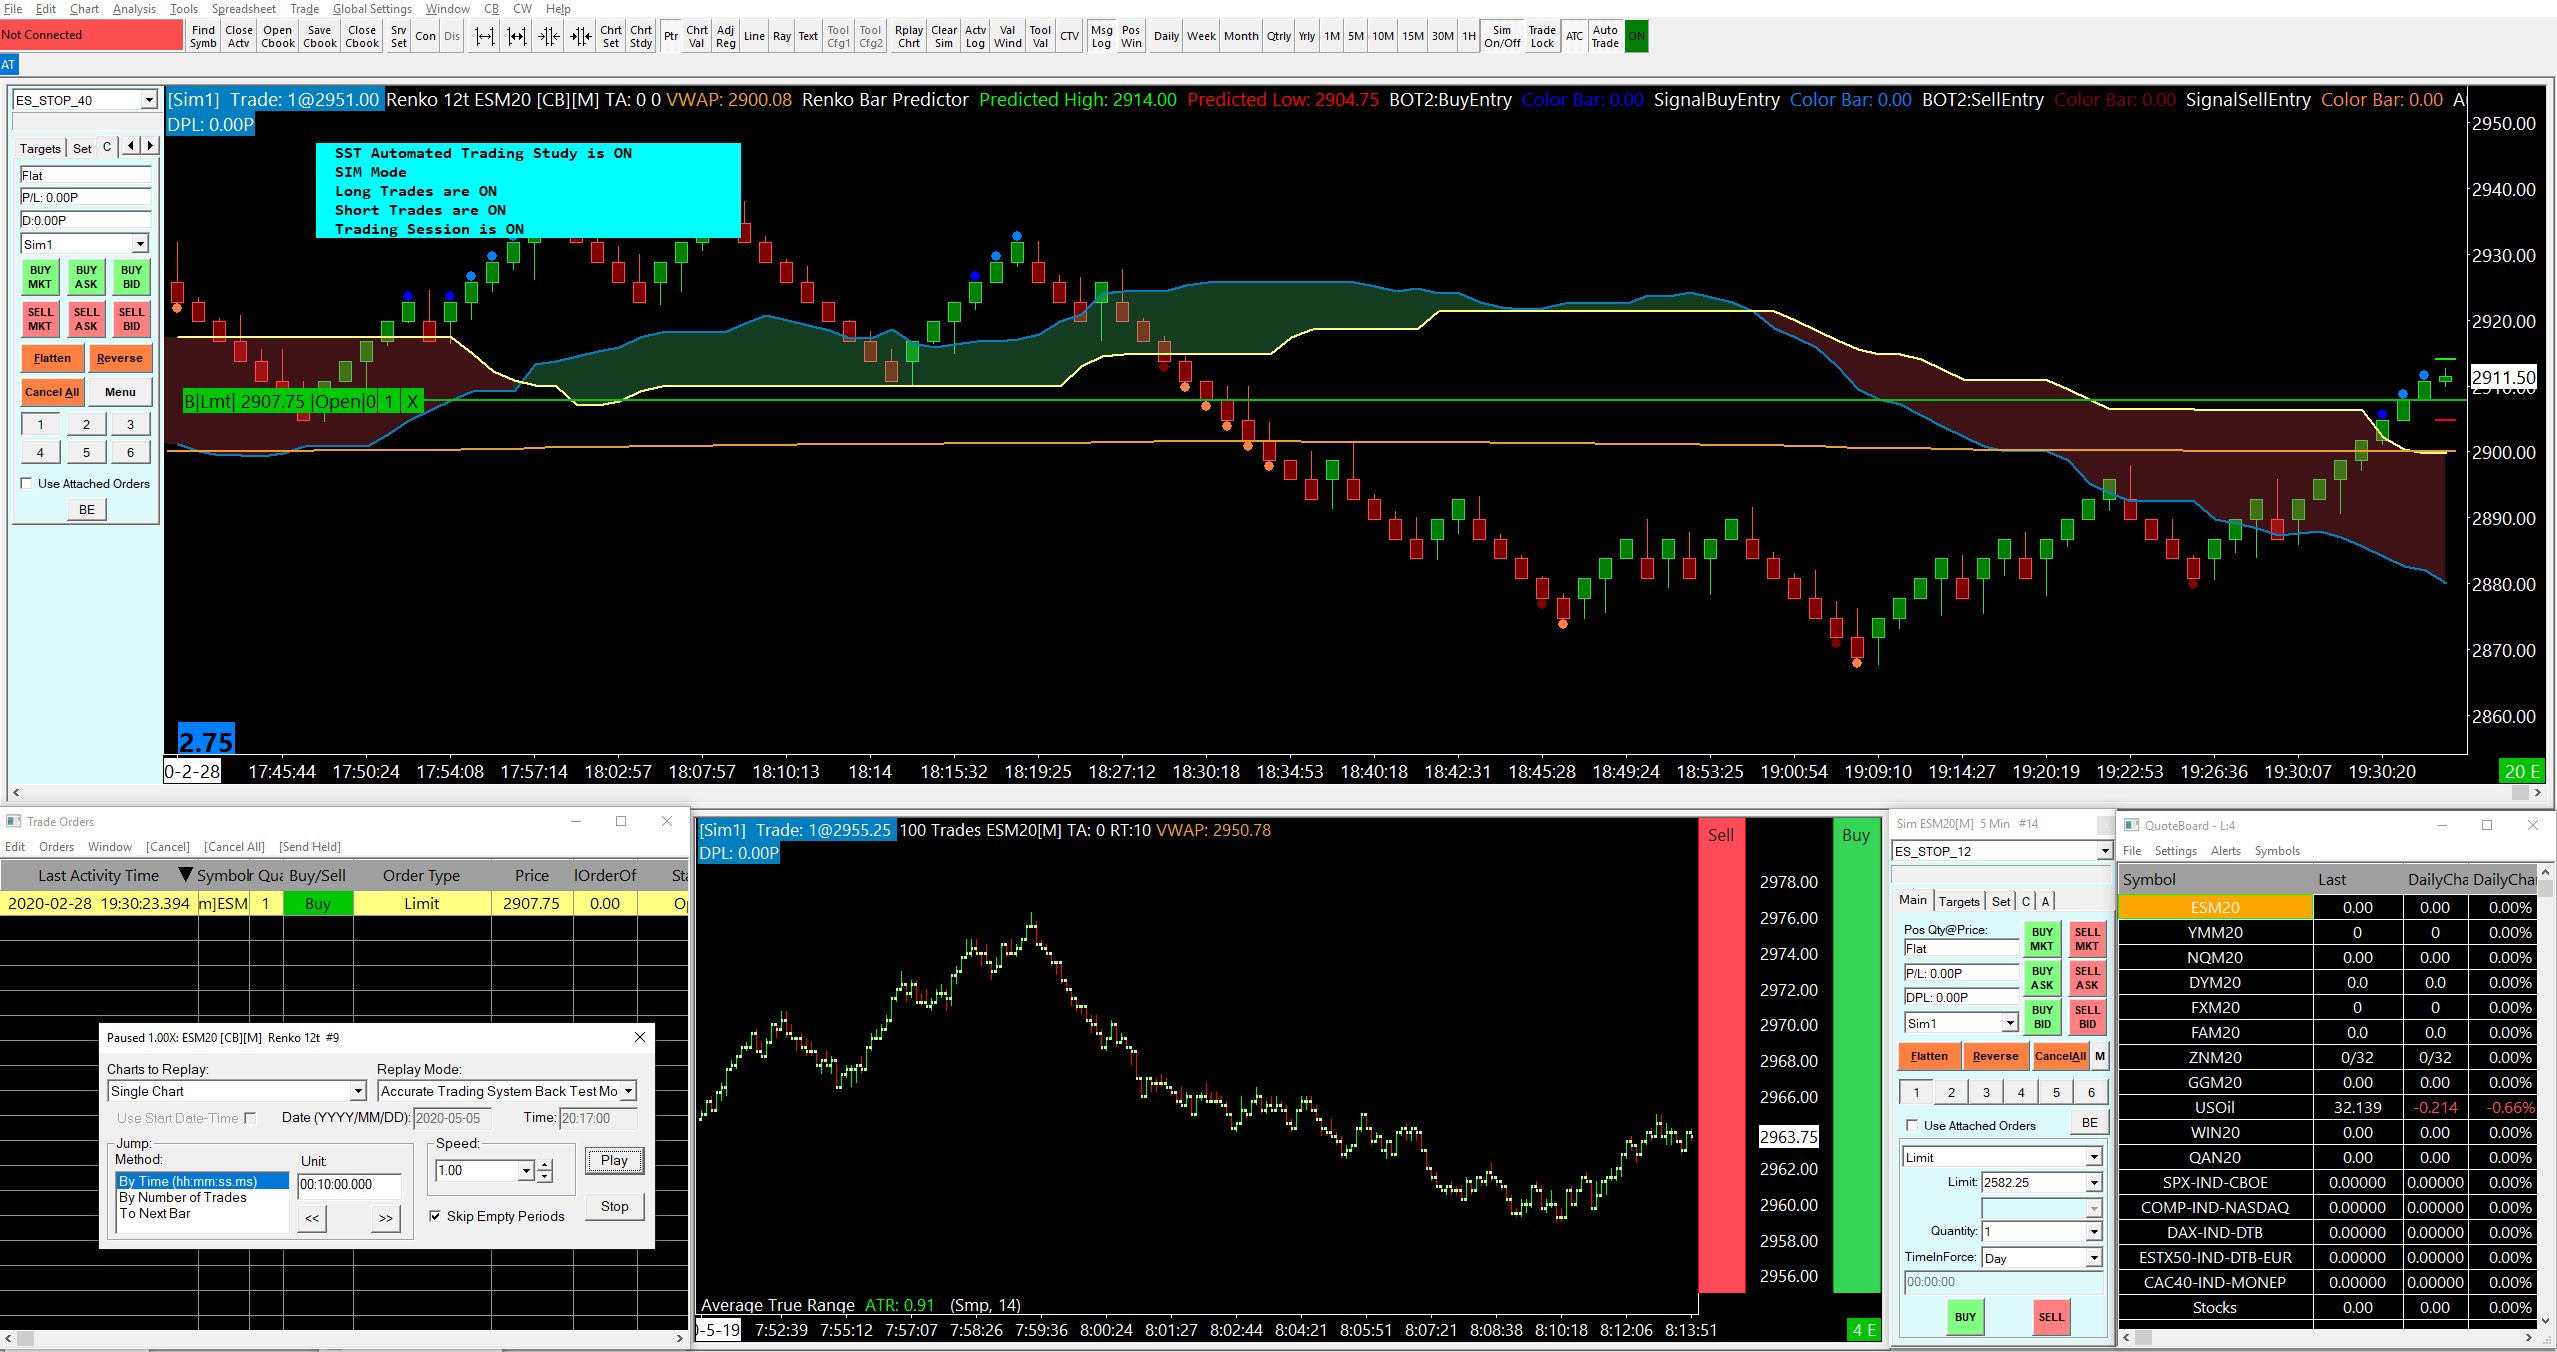Enable Use Attached Orders in left trade panel
Viewport: 2557px width, 1352px height.
(27, 483)
